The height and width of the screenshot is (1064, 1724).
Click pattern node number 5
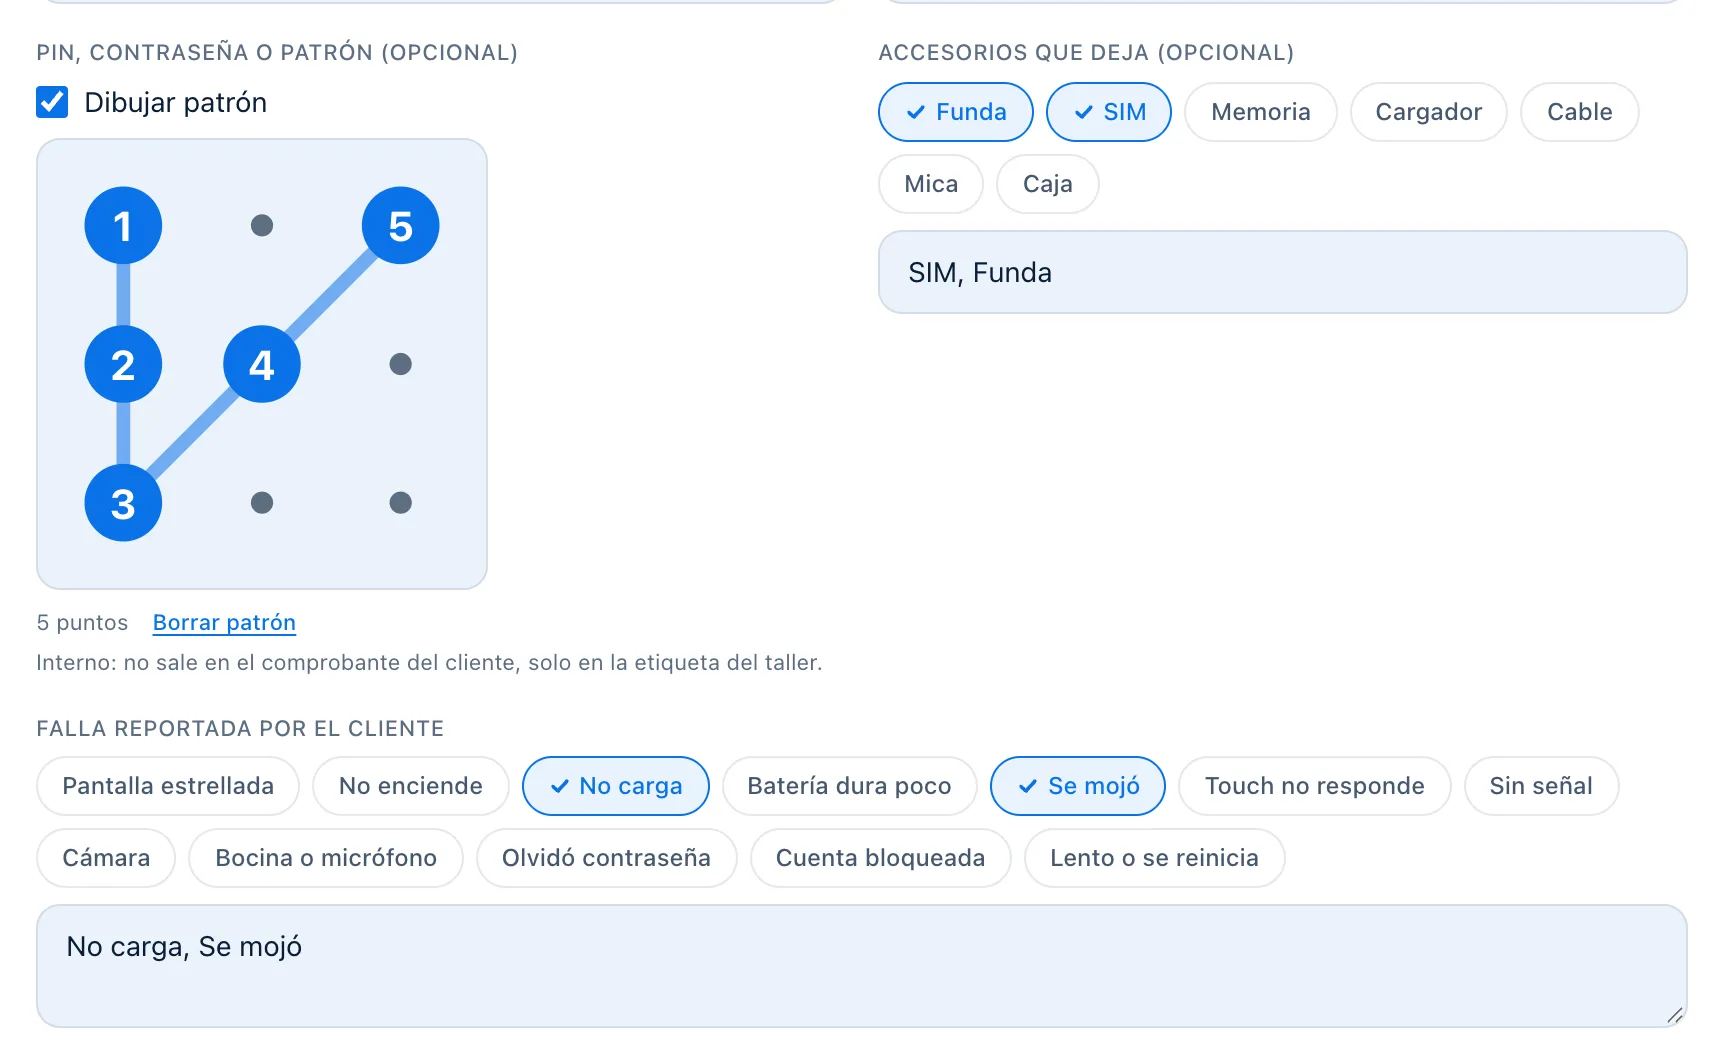pos(400,226)
